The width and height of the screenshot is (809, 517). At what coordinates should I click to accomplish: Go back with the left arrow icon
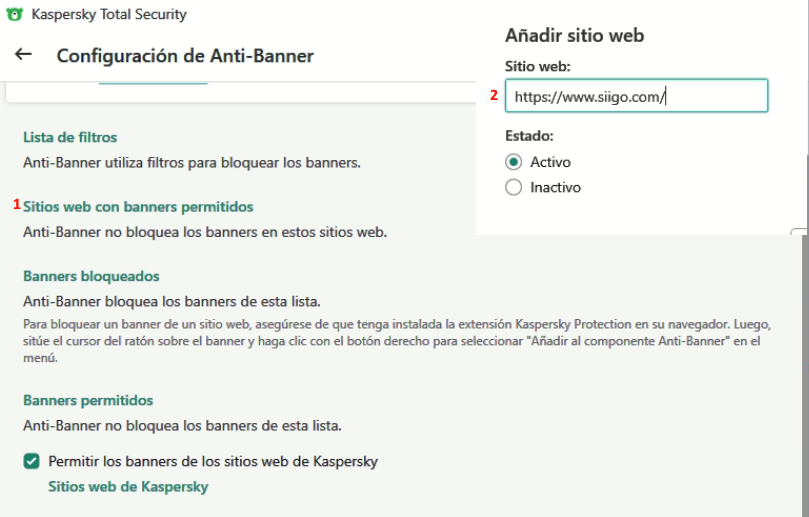point(23,54)
